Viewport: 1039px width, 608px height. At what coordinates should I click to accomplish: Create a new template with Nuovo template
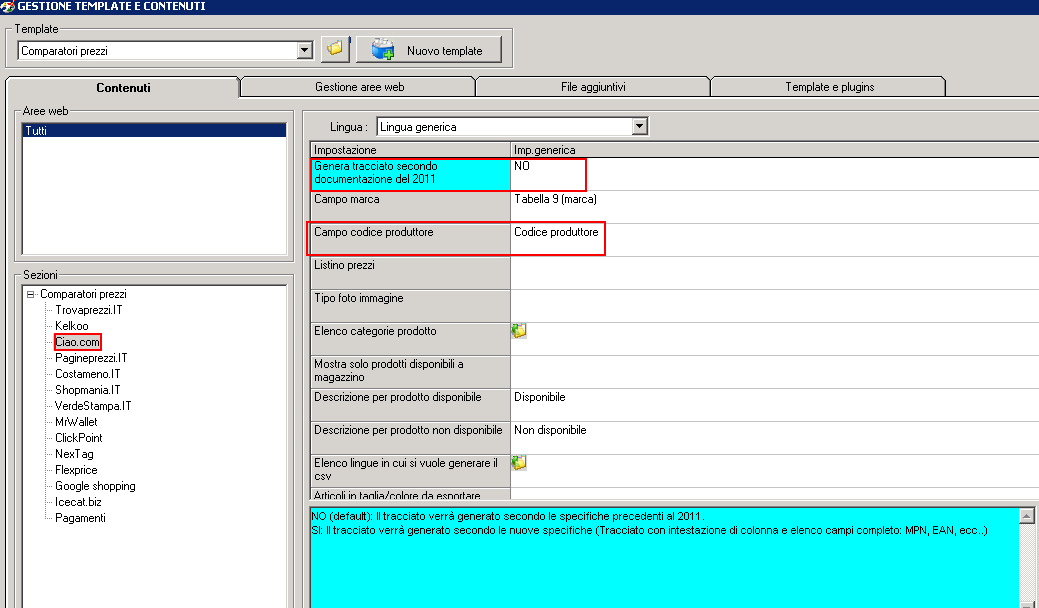click(x=429, y=50)
